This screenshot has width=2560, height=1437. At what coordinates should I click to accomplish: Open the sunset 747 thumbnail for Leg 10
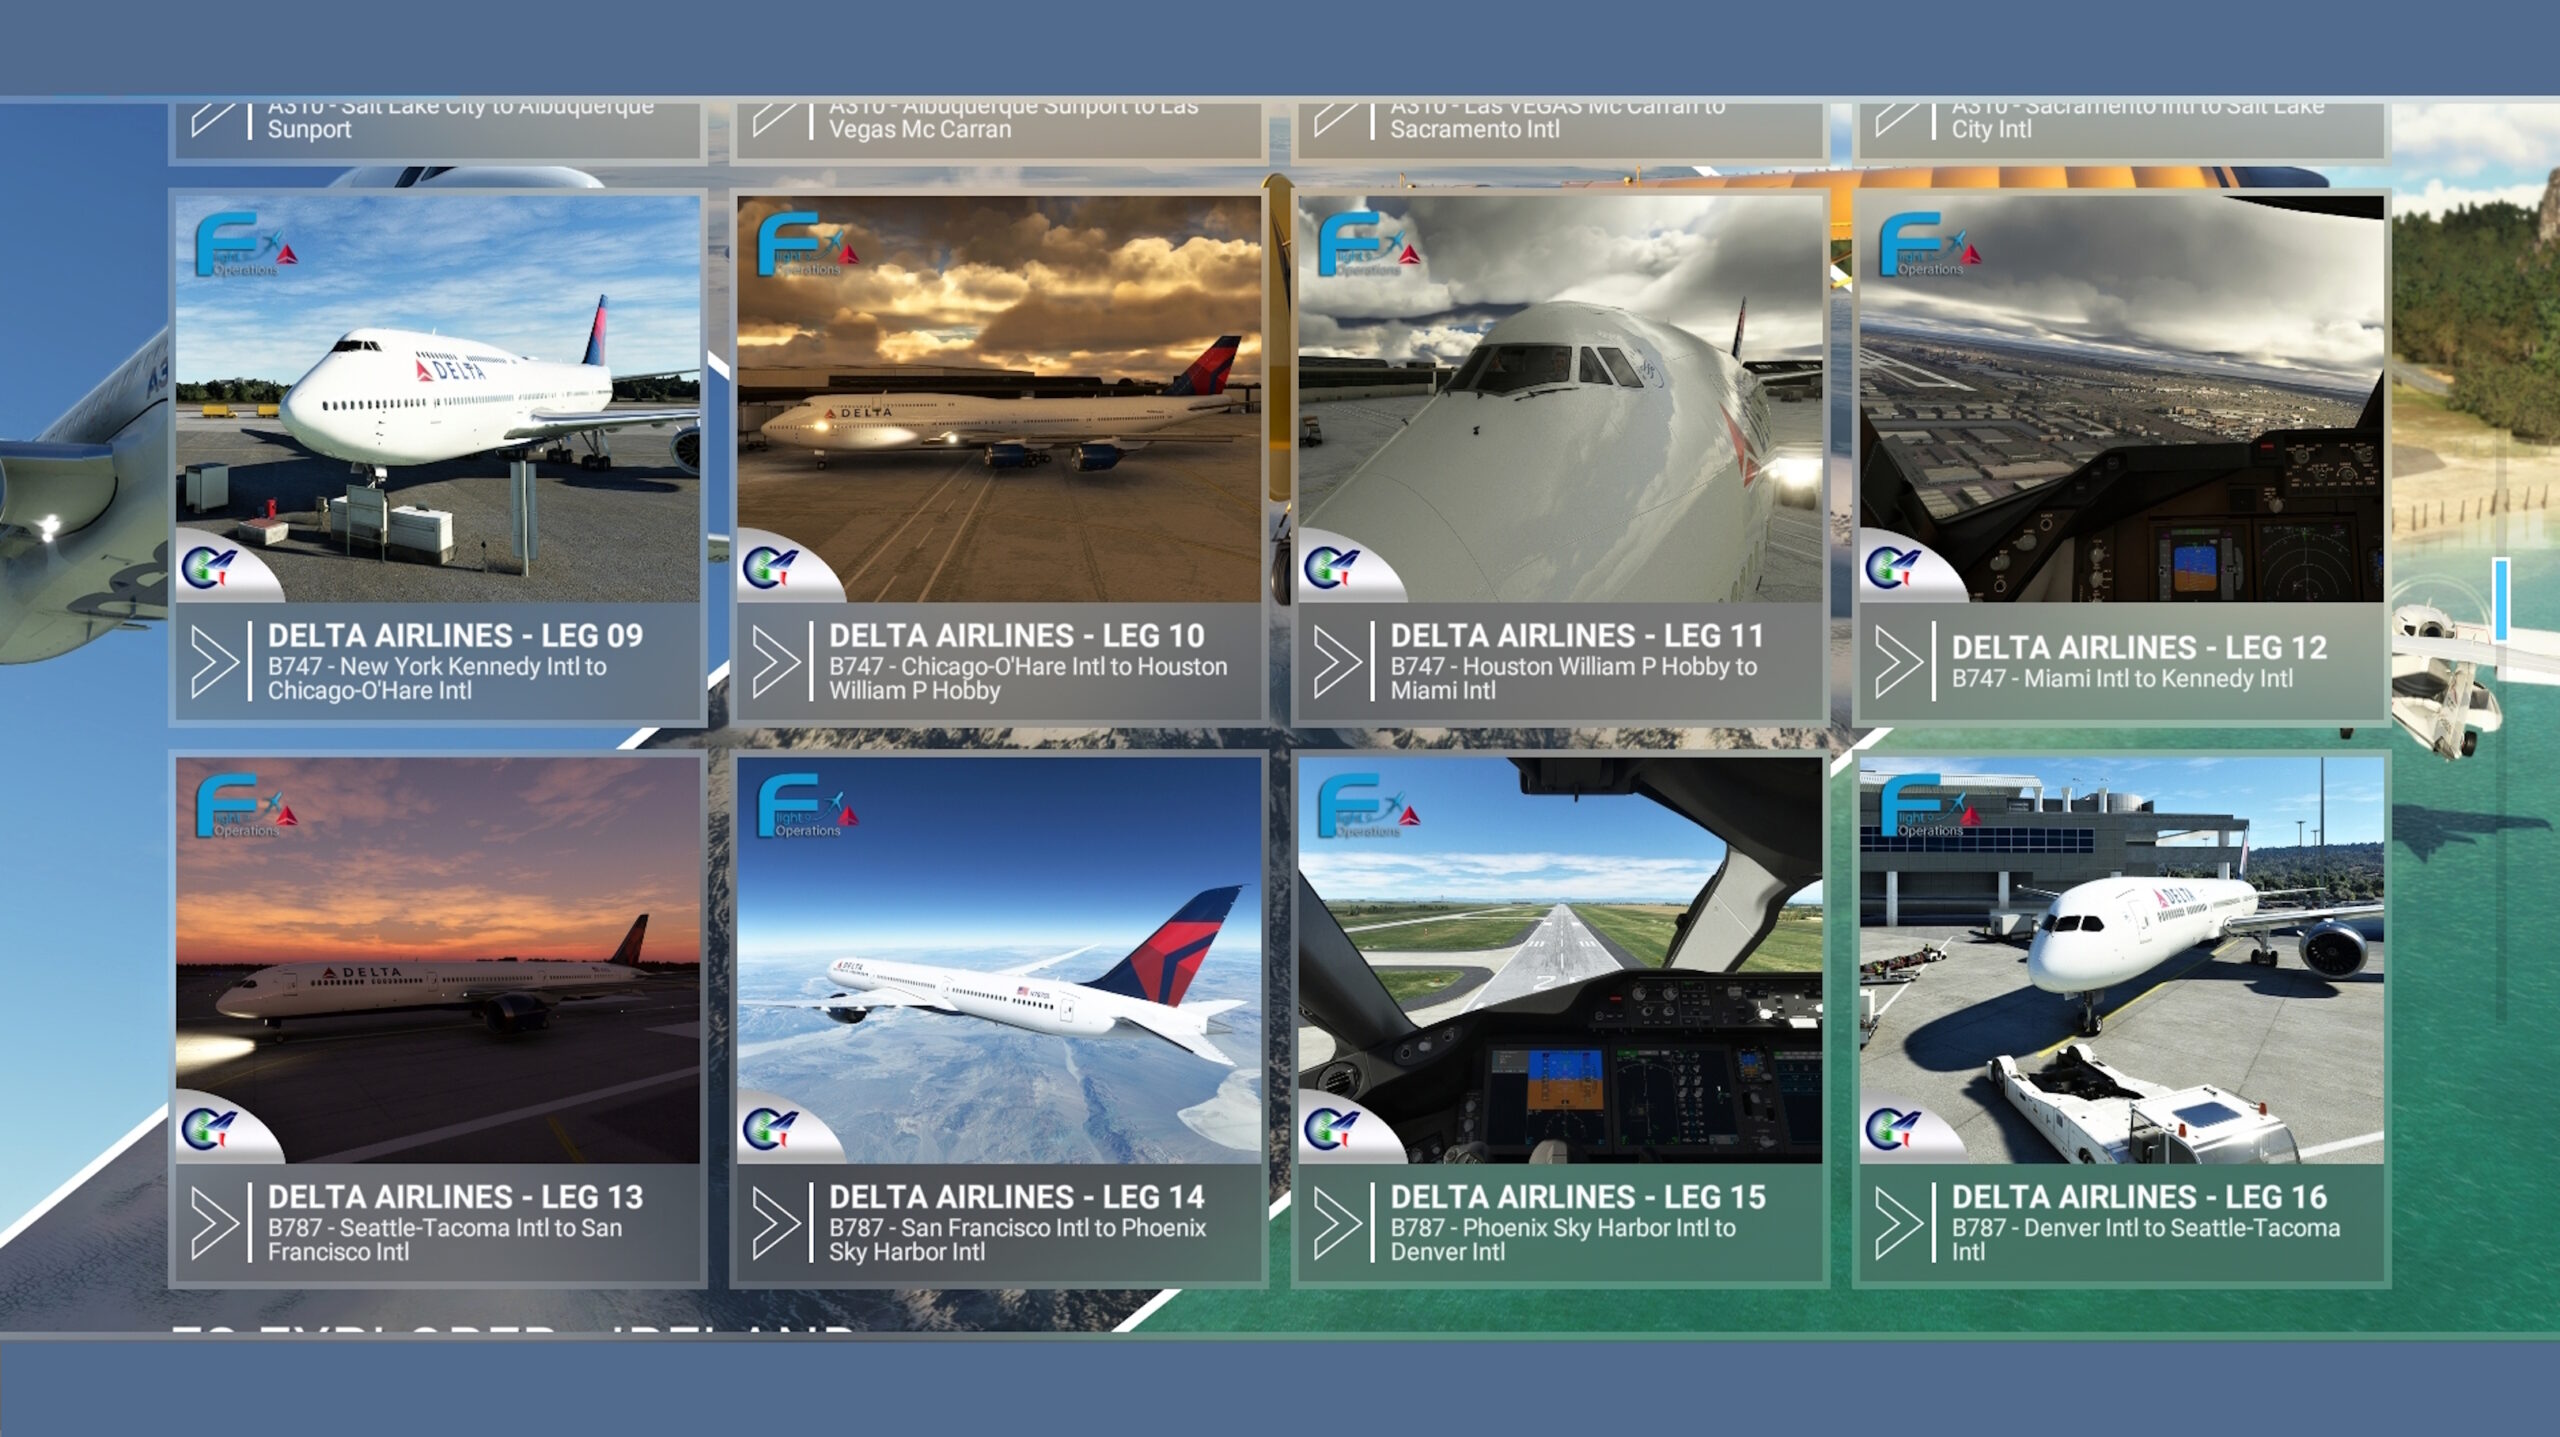tap(999, 399)
